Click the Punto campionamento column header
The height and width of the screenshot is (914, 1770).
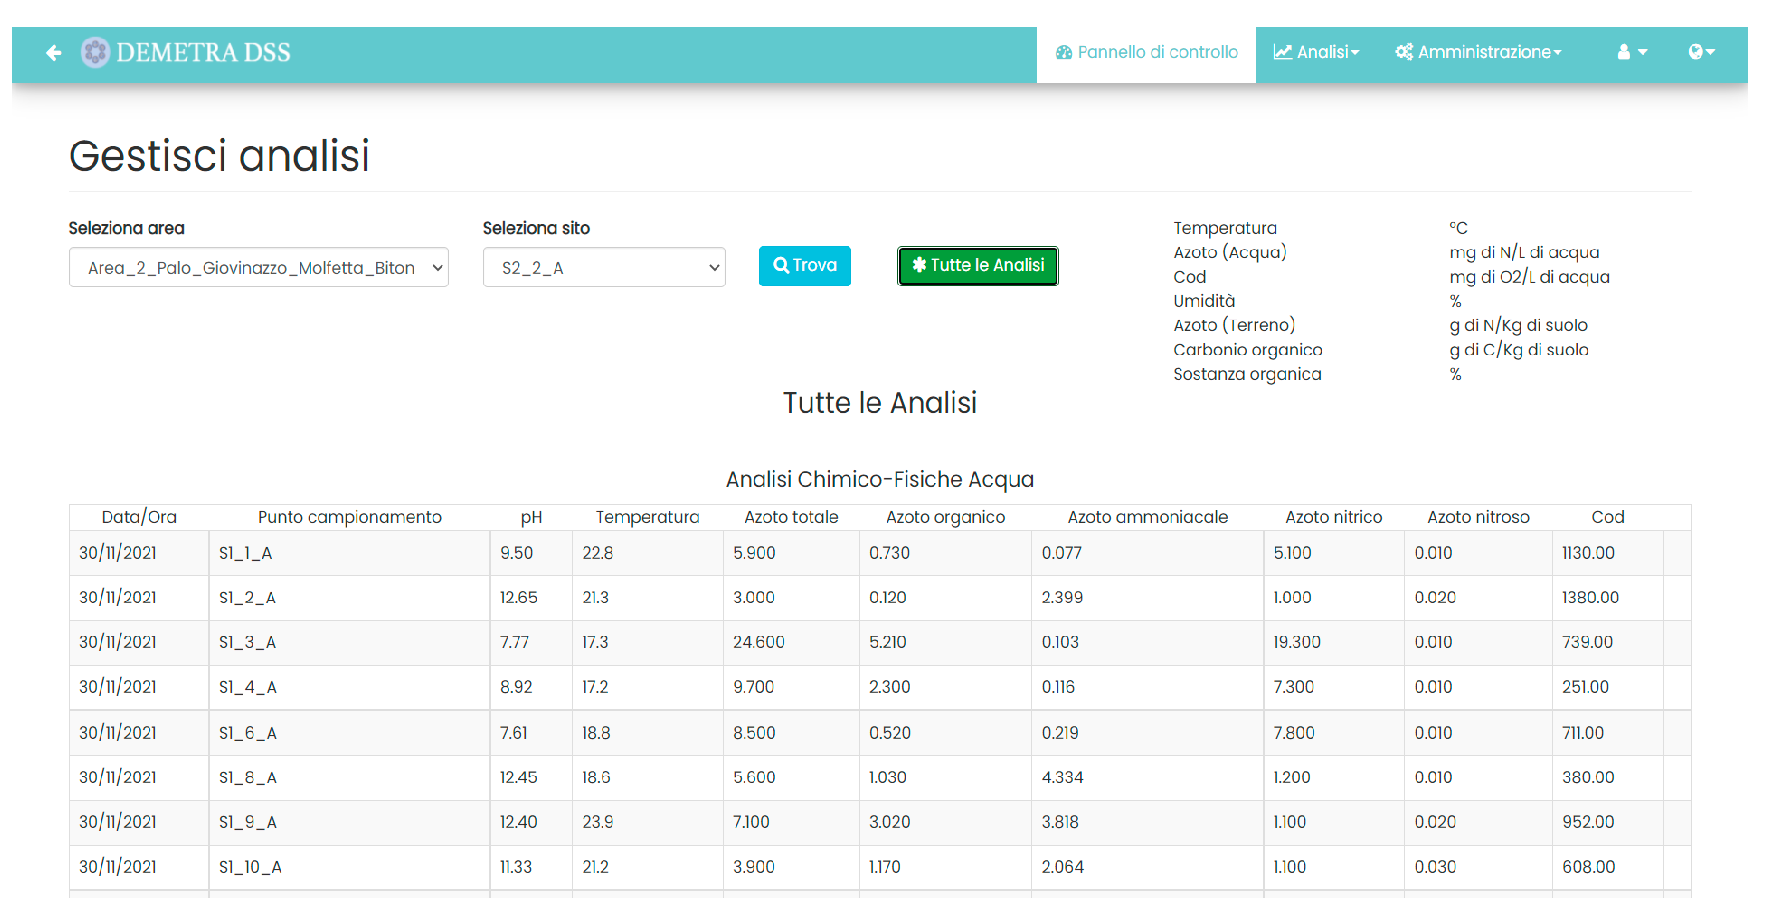pyautogui.click(x=349, y=517)
